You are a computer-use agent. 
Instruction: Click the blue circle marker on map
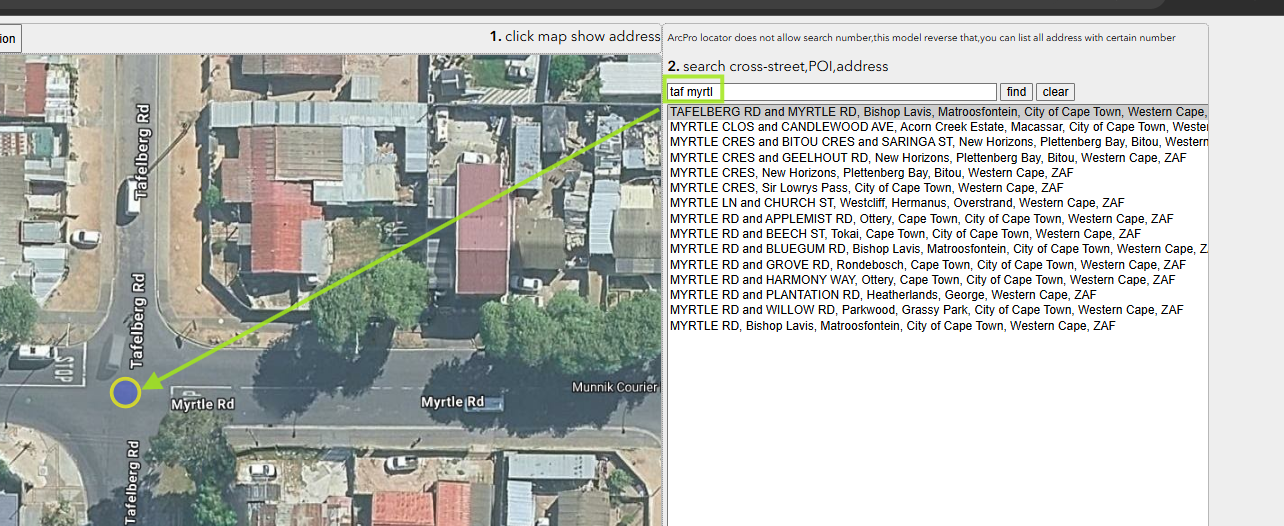point(125,392)
